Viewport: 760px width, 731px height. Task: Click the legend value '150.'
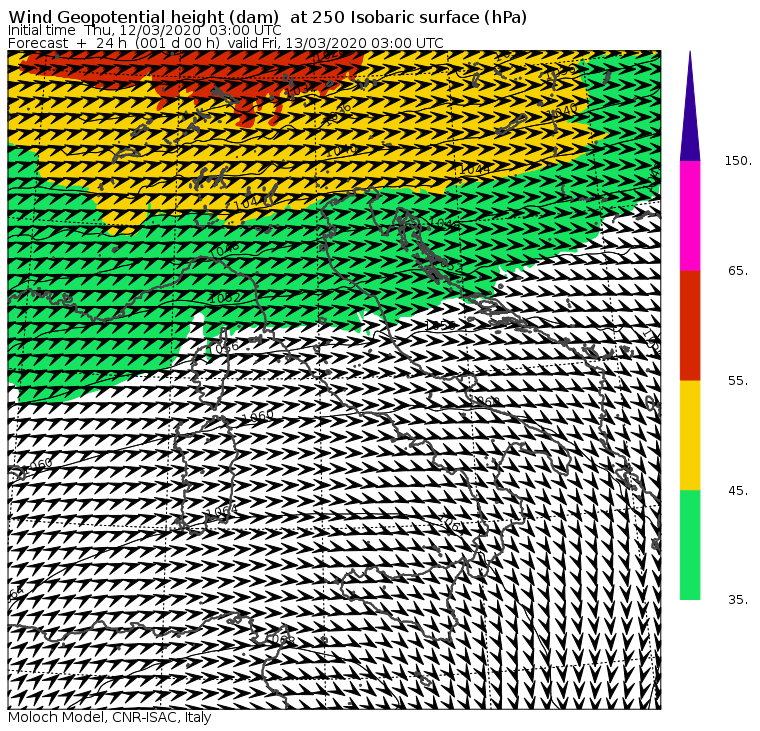(738, 161)
